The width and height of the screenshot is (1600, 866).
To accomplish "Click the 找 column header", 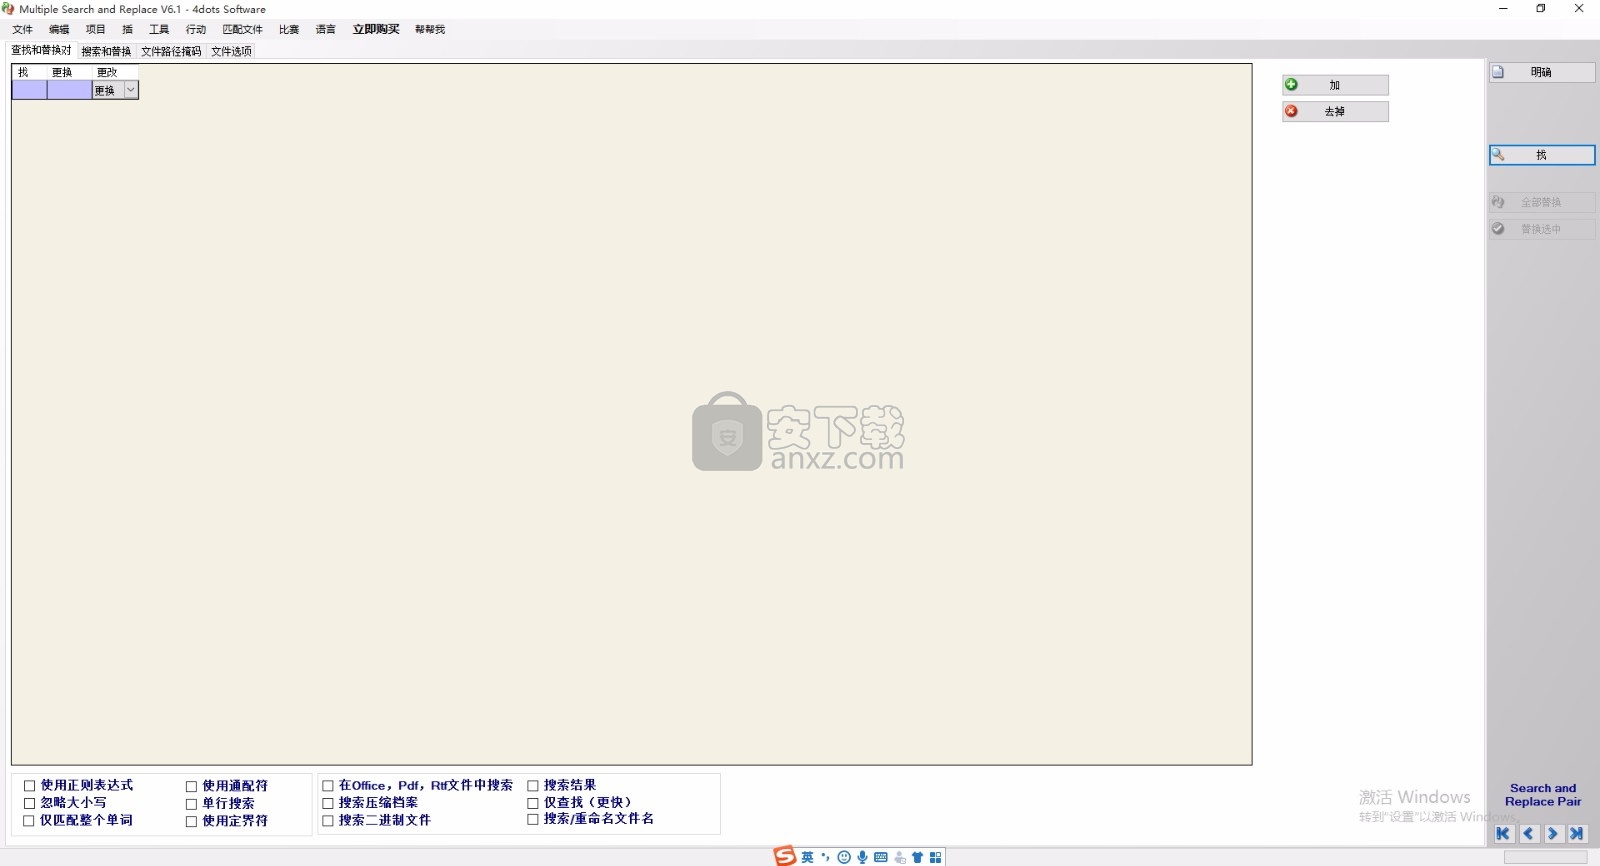I will [29, 72].
